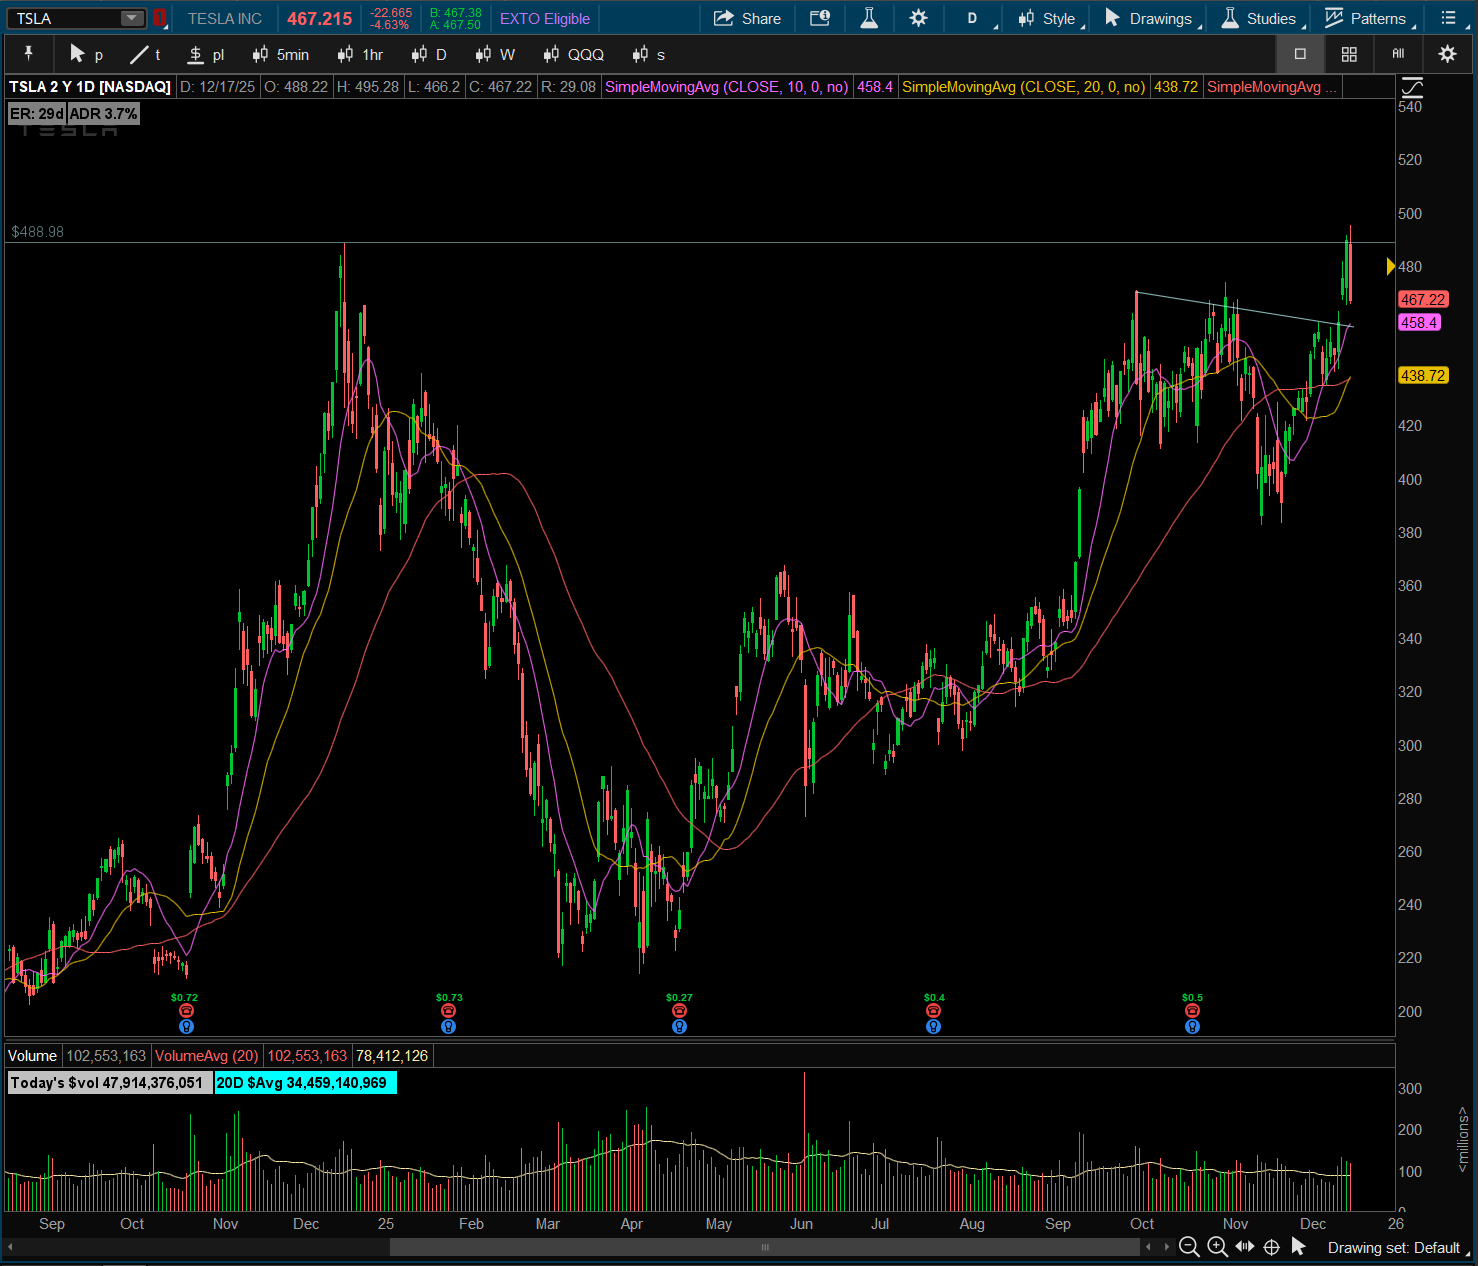
Task: Click the lightbulb icon under $0.4 earnings
Action: [x=933, y=1026]
